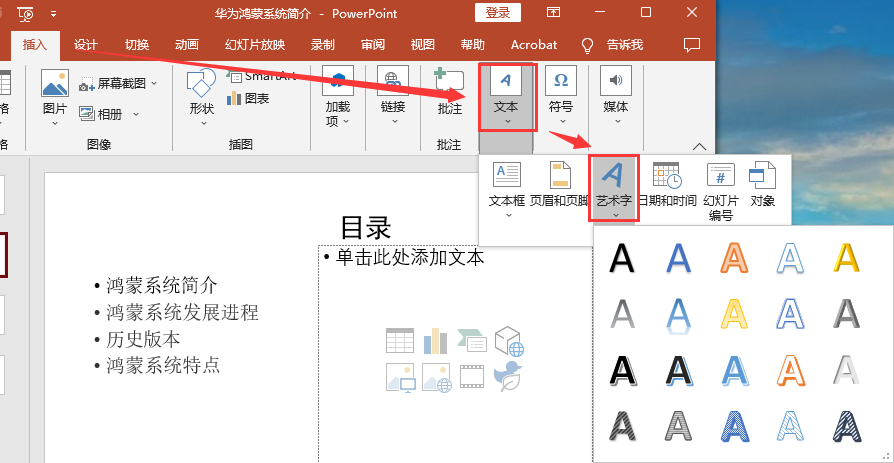Viewport: 894px width, 463px height.
Task: Click the Sign in (登录) button
Action: pos(497,13)
